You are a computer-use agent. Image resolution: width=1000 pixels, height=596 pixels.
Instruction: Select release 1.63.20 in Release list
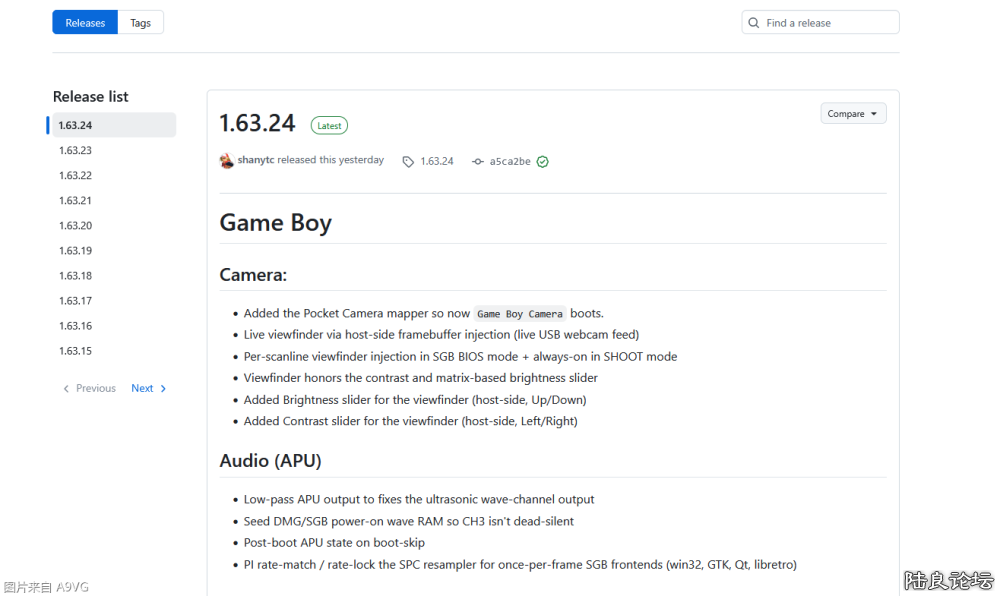coord(75,226)
